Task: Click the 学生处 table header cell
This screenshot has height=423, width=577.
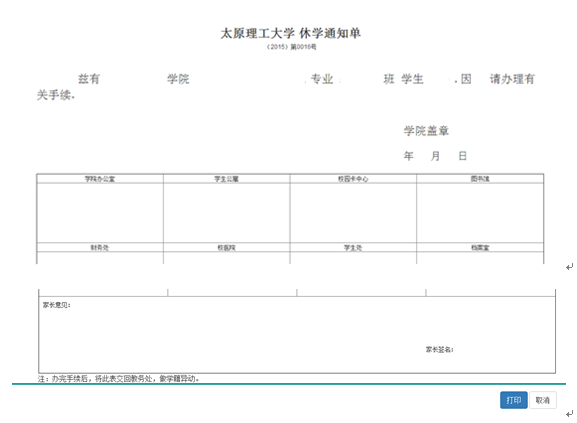Action: coord(353,248)
